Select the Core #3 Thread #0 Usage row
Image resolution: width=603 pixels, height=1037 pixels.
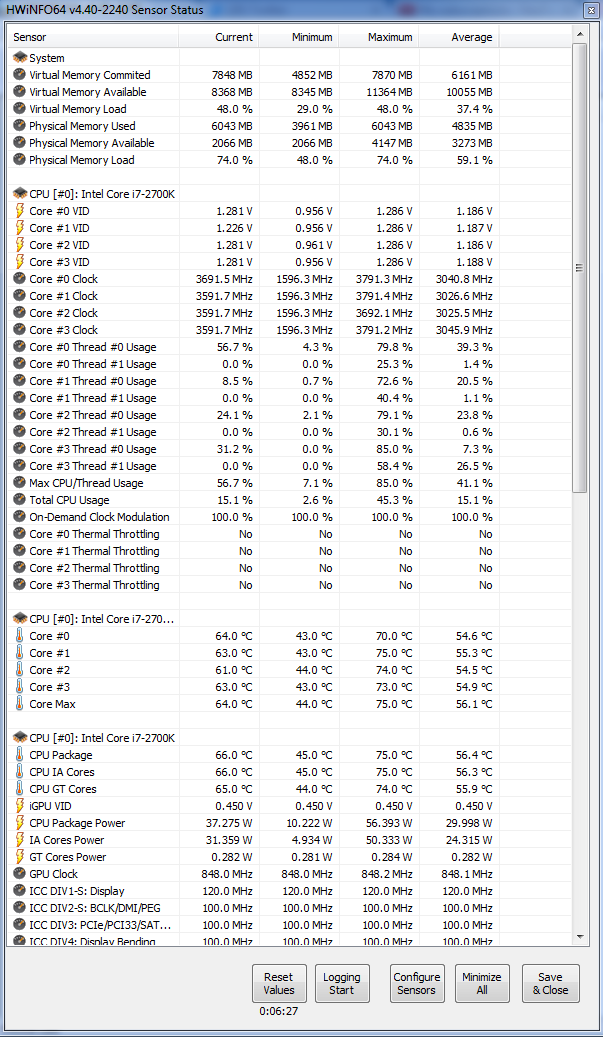pos(290,449)
